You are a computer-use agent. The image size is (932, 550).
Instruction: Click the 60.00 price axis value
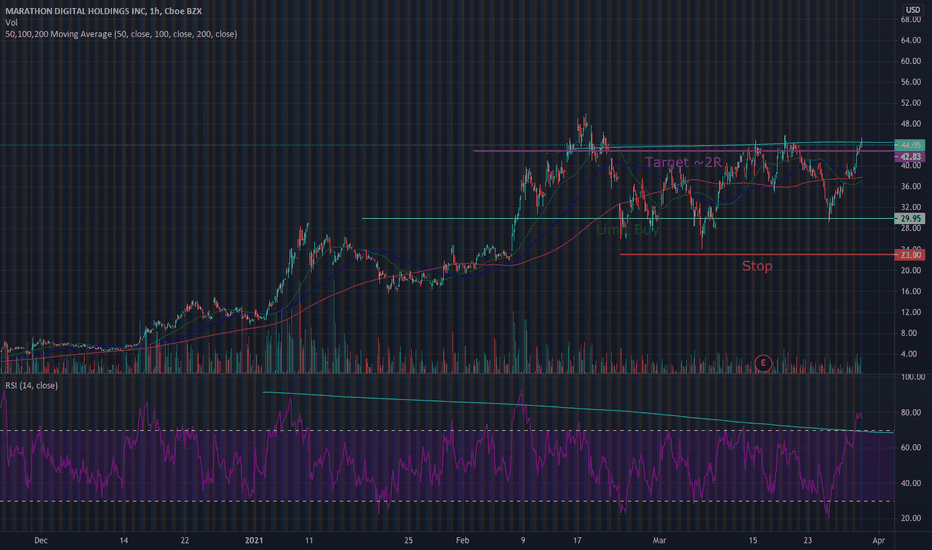pyautogui.click(x=911, y=61)
